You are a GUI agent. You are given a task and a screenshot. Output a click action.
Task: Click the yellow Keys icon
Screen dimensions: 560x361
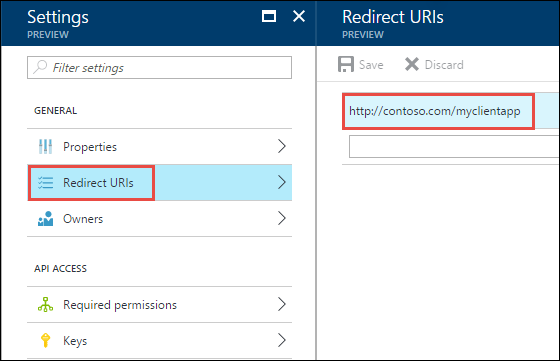(x=45, y=340)
